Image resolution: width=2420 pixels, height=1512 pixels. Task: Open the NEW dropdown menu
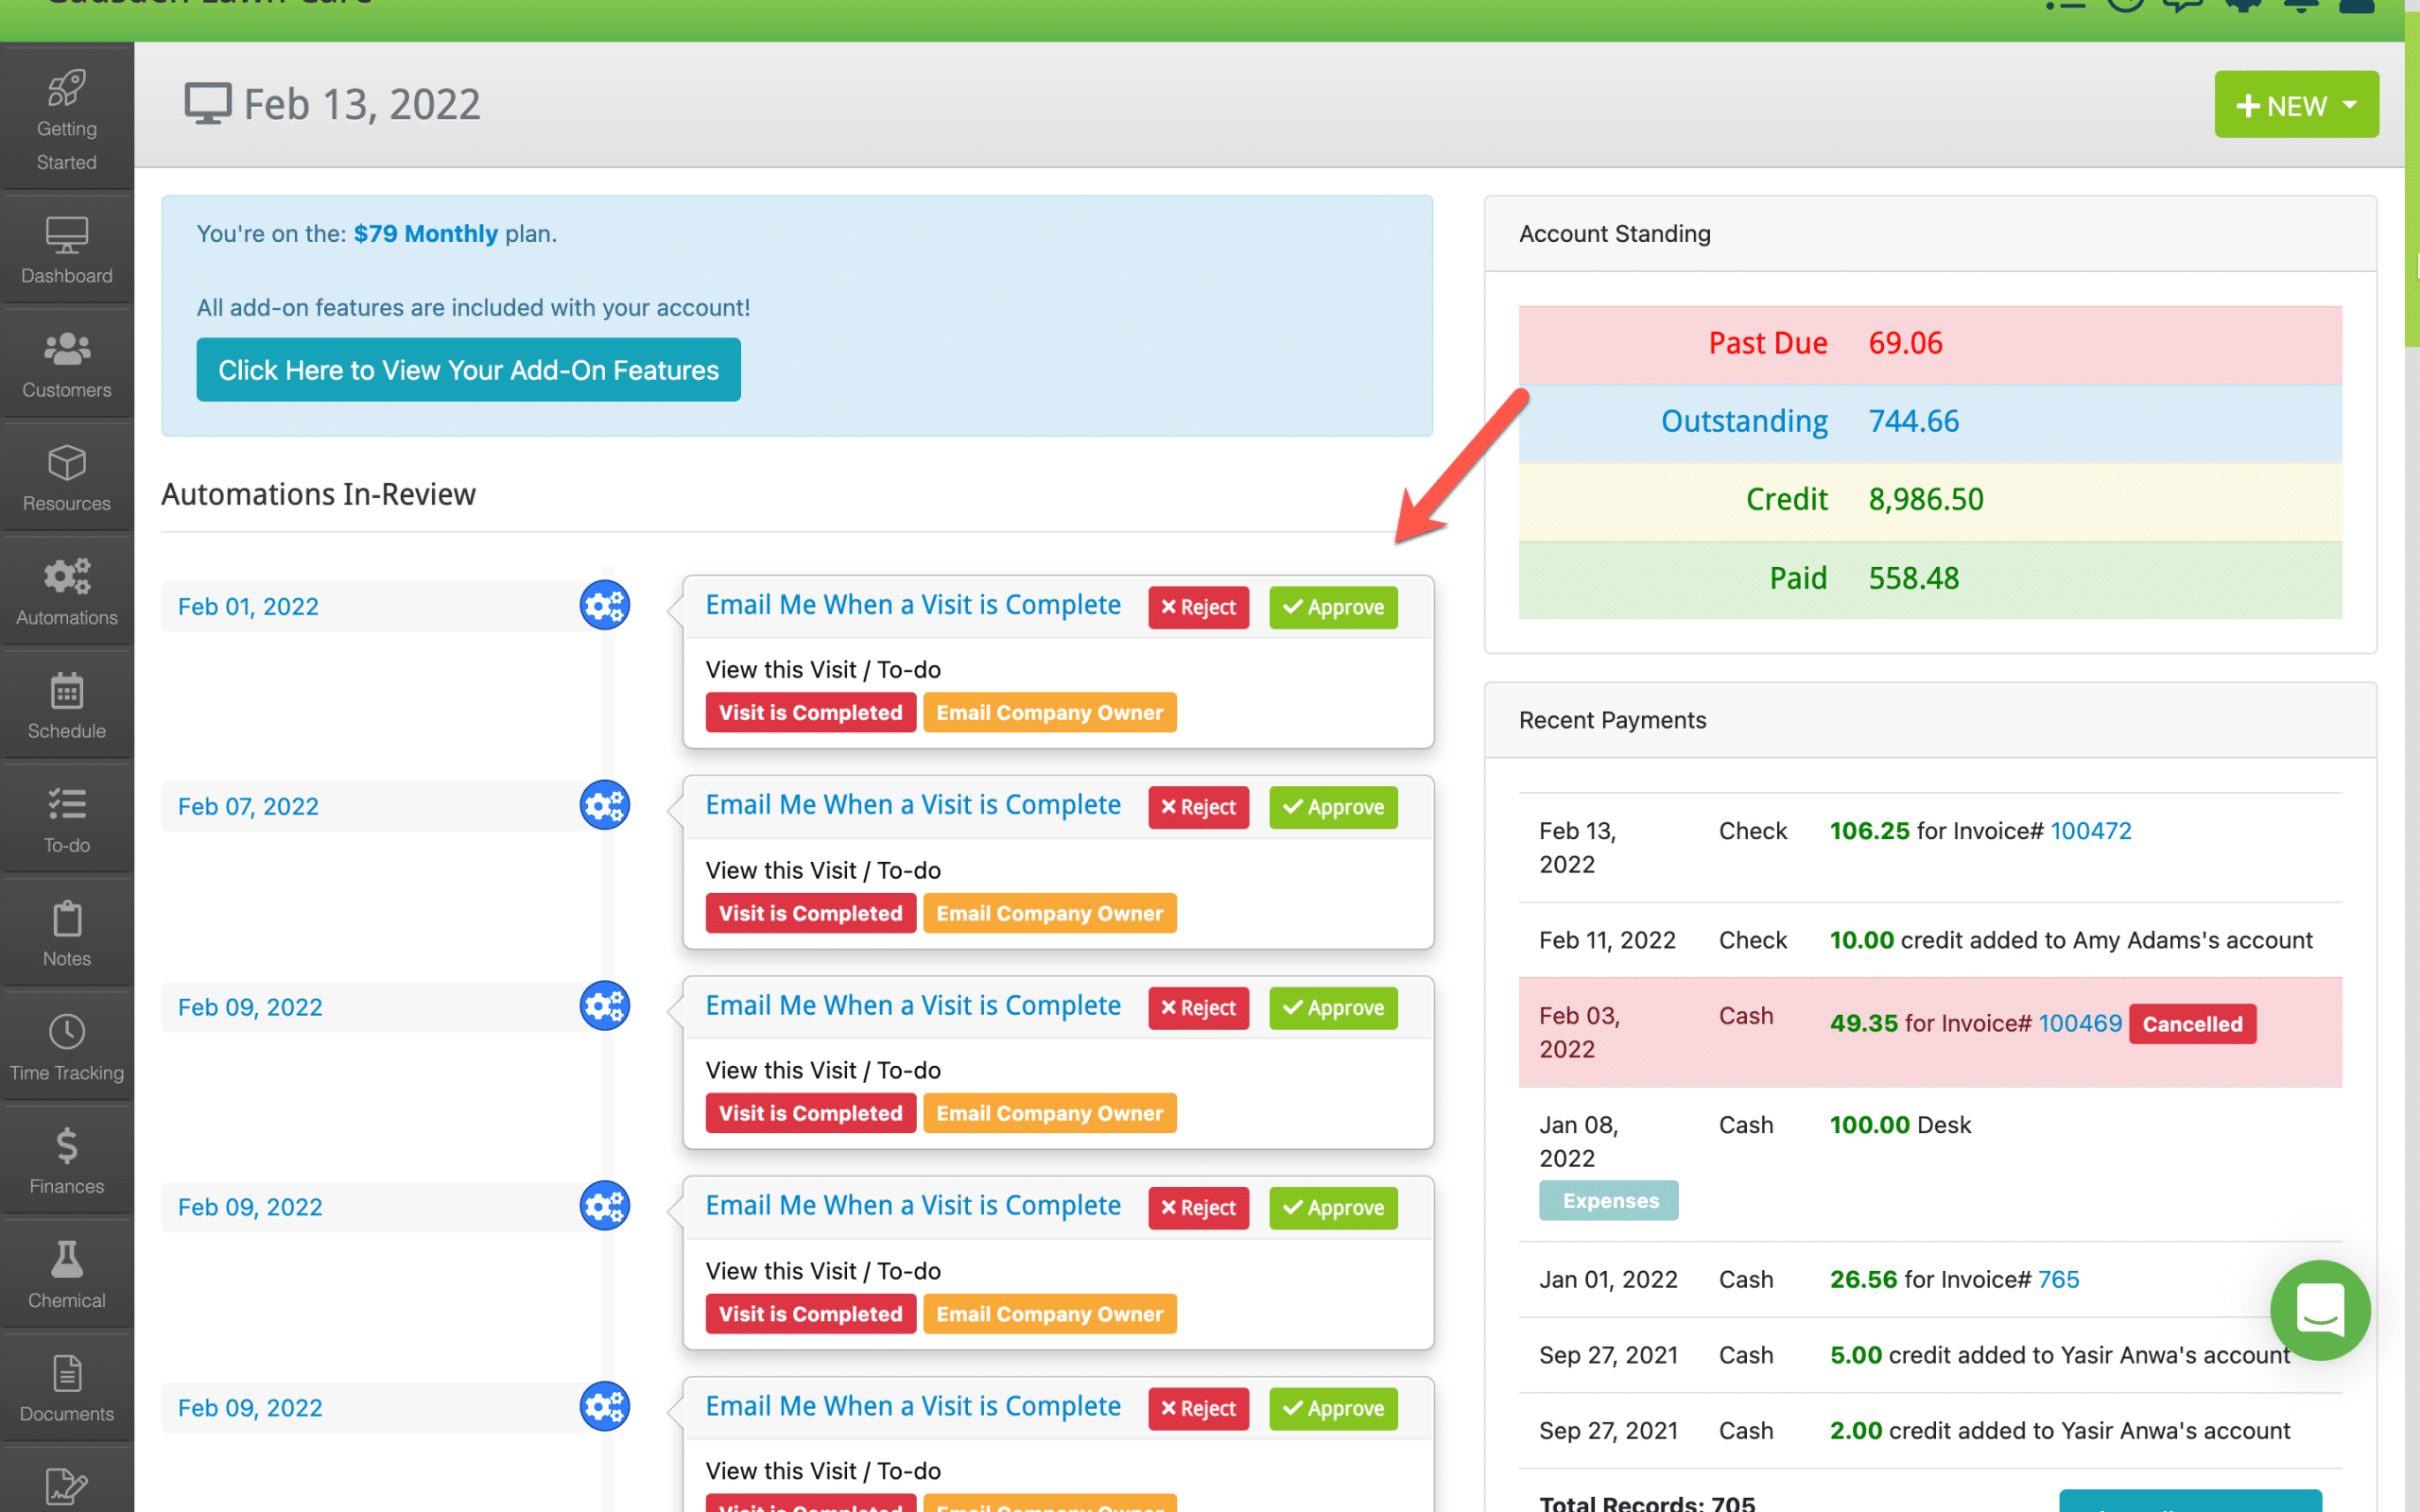(2296, 104)
